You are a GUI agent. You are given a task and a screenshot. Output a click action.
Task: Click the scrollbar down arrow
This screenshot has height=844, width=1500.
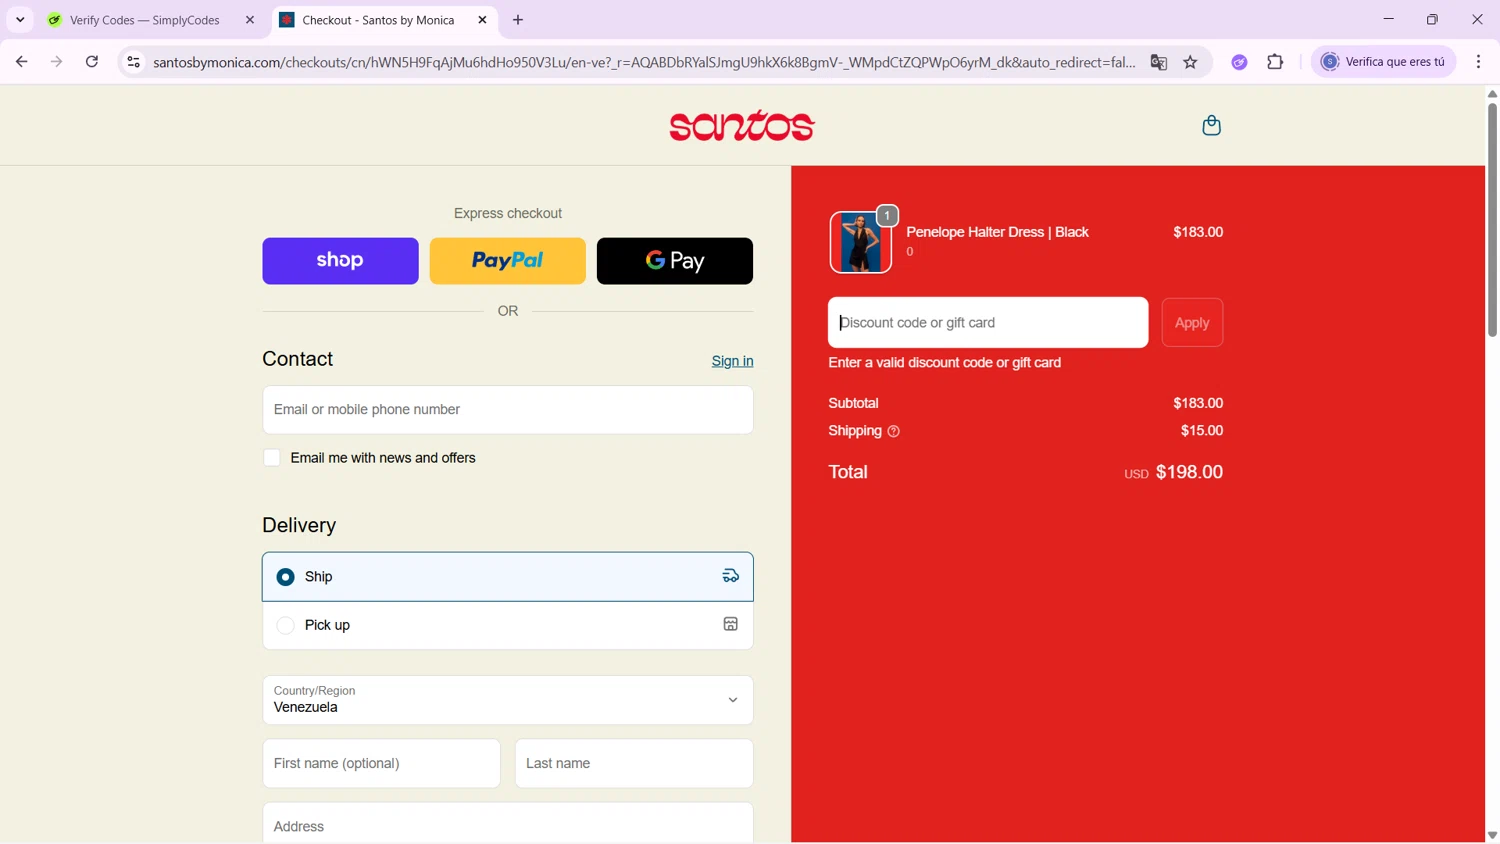coord(1492,835)
